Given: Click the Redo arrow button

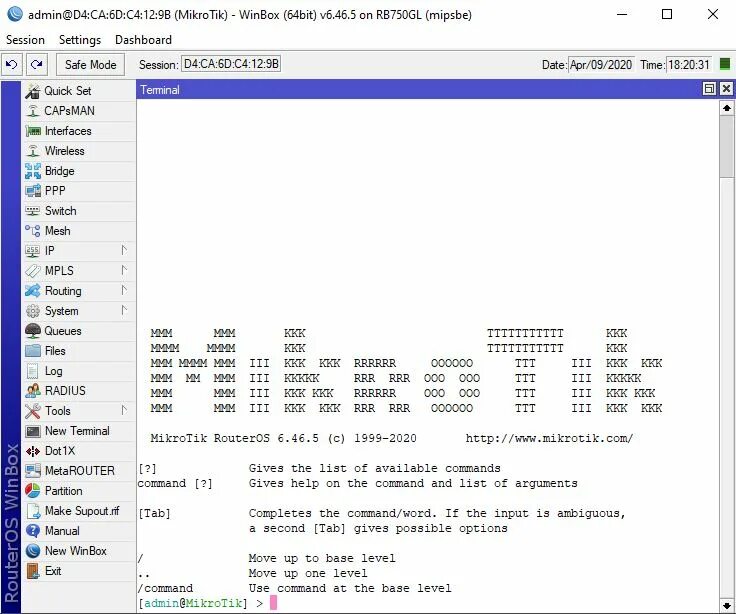Looking at the screenshot, I should (36, 64).
